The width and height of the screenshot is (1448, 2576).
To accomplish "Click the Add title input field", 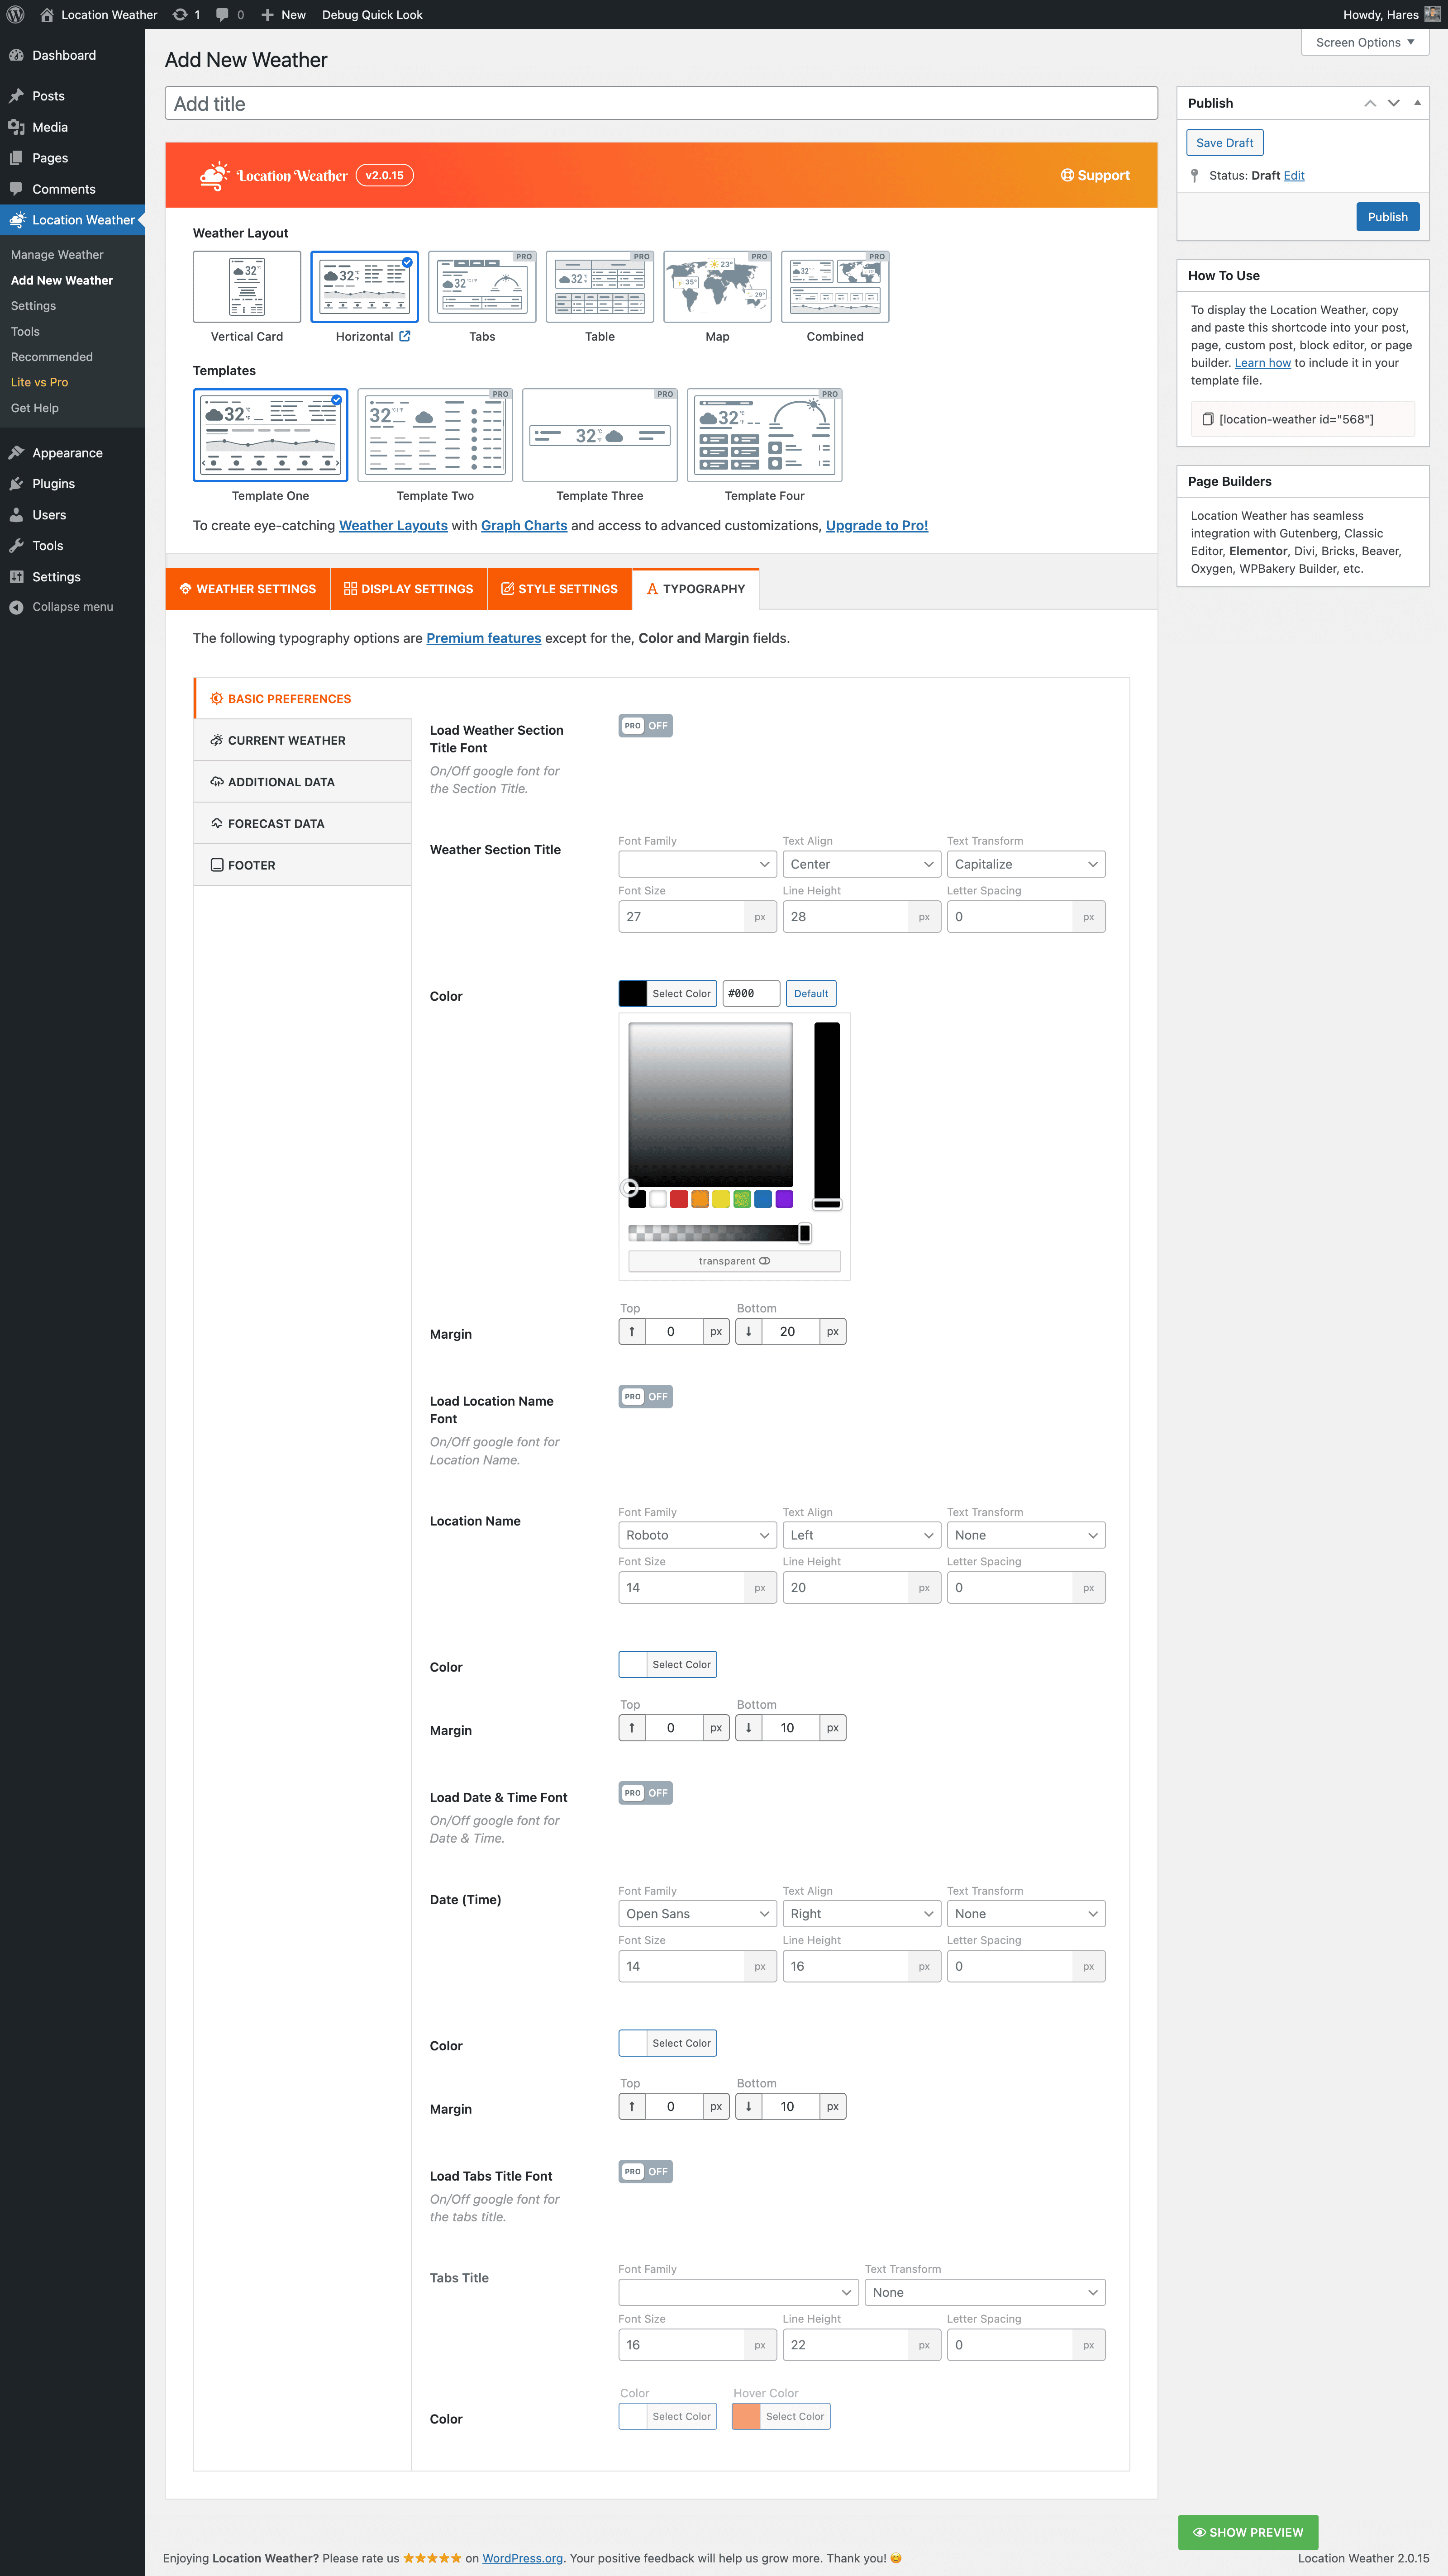I will [x=660, y=104].
